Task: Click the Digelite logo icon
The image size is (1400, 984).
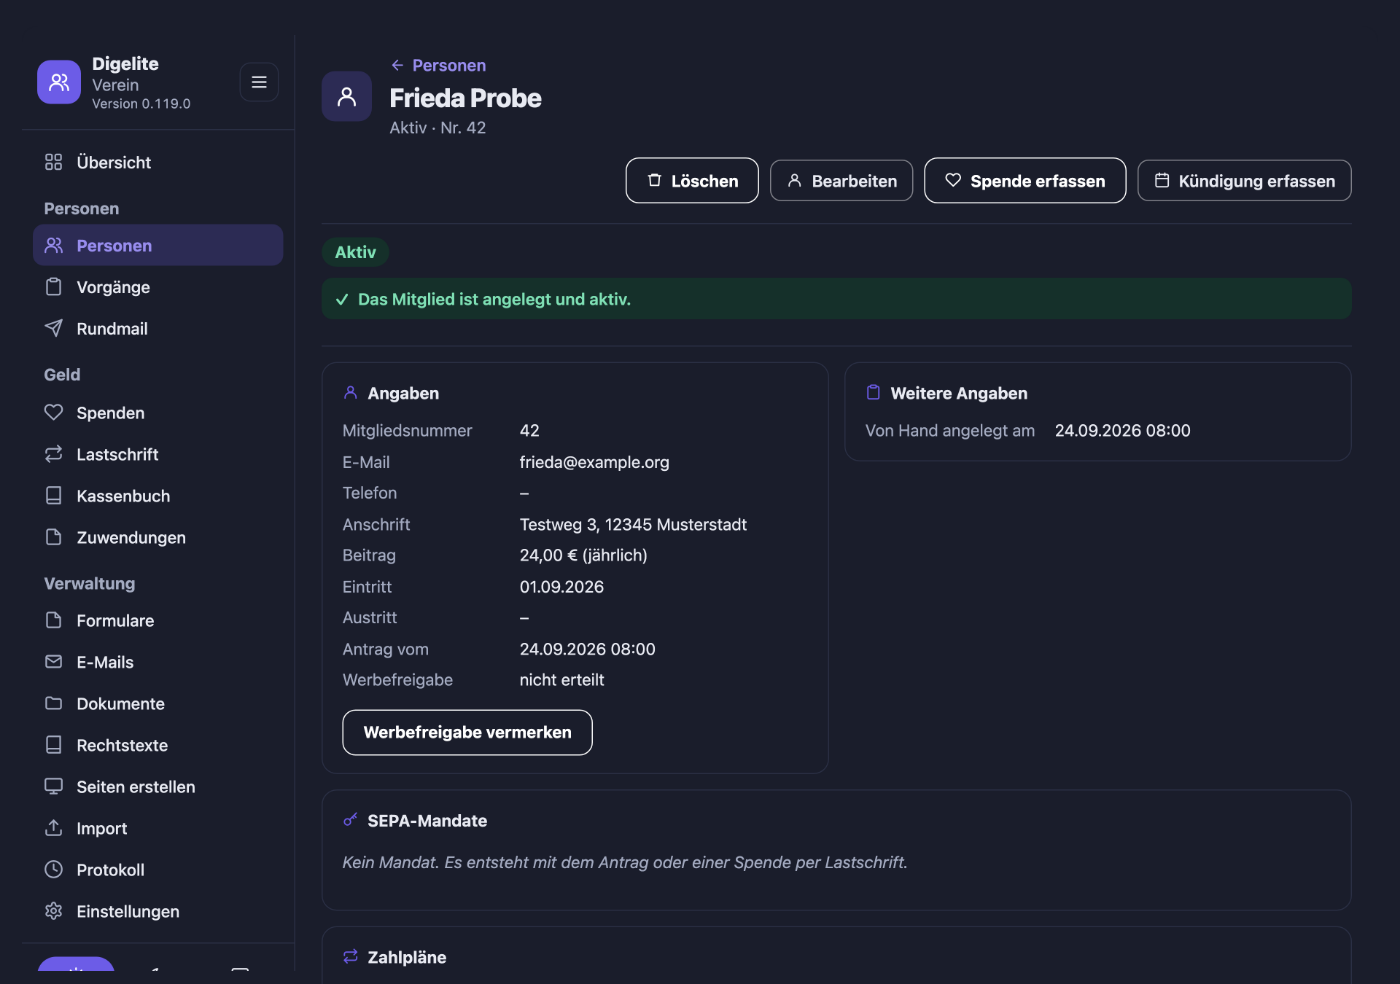Action: 59,82
